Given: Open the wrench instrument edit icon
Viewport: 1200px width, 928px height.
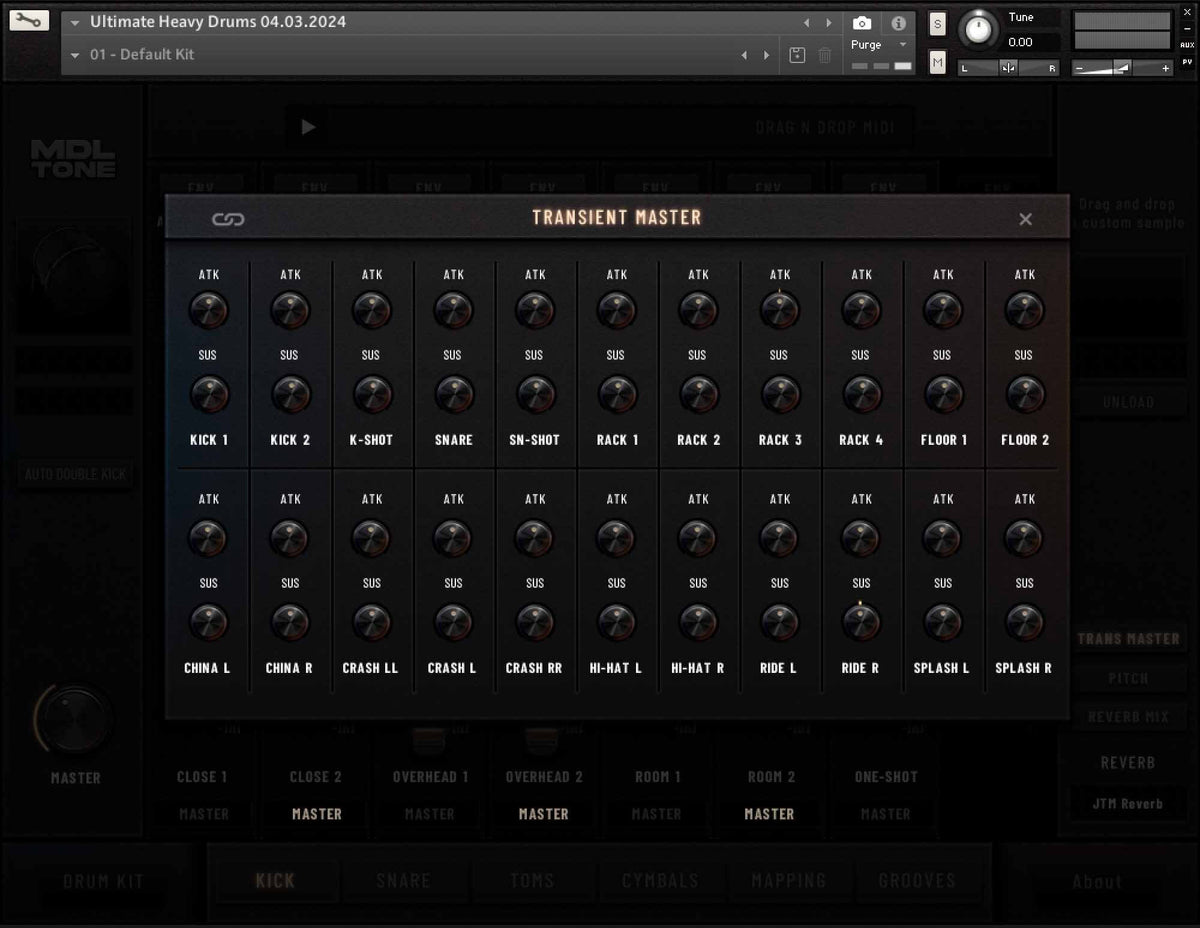Looking at the screenshot, I should tap(29, 21).
